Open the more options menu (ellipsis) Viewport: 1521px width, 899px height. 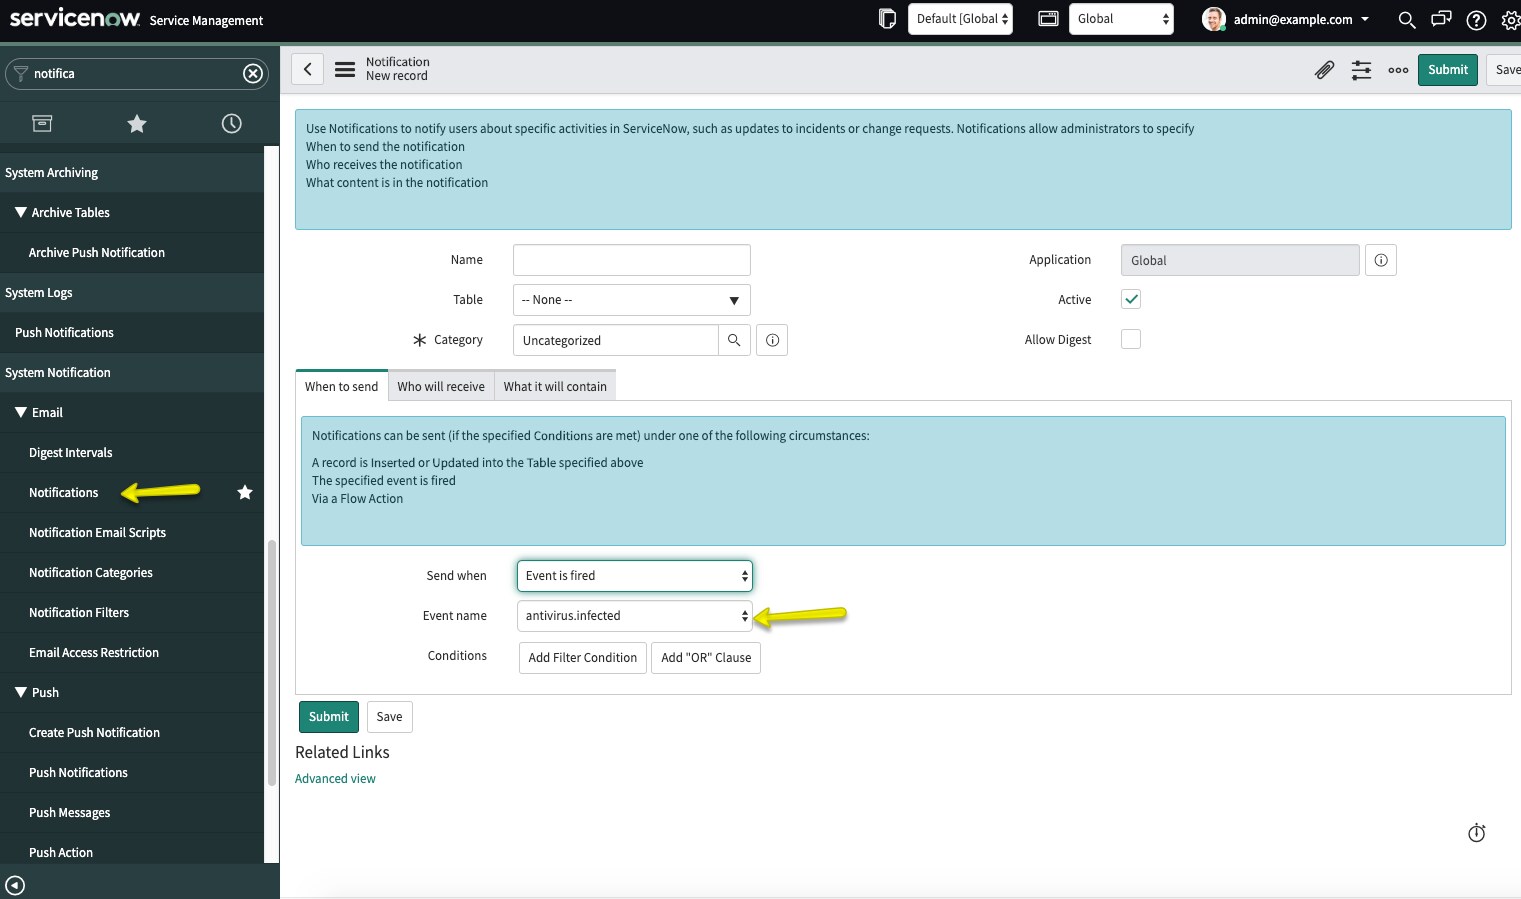click(x=1398, y=70)
